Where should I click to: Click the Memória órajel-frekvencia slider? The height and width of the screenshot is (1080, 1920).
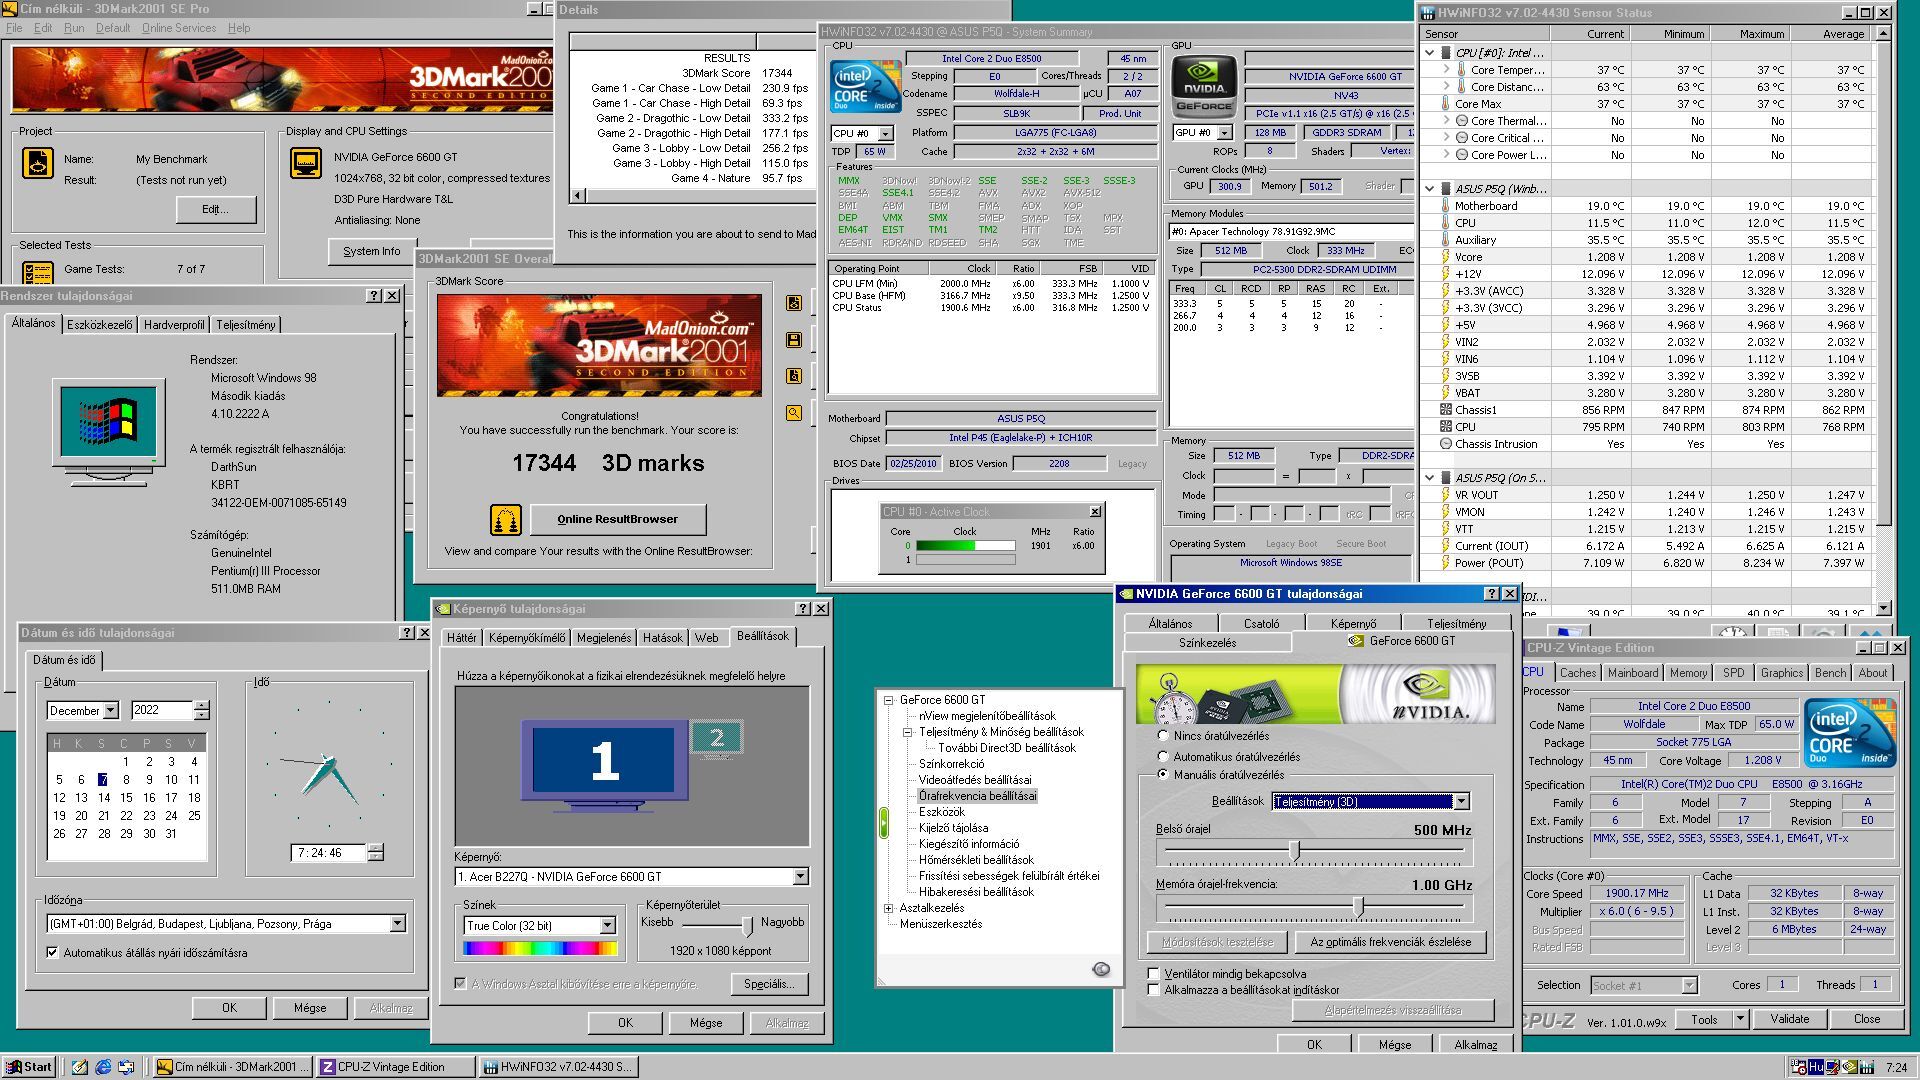(x=1358, y=906)
